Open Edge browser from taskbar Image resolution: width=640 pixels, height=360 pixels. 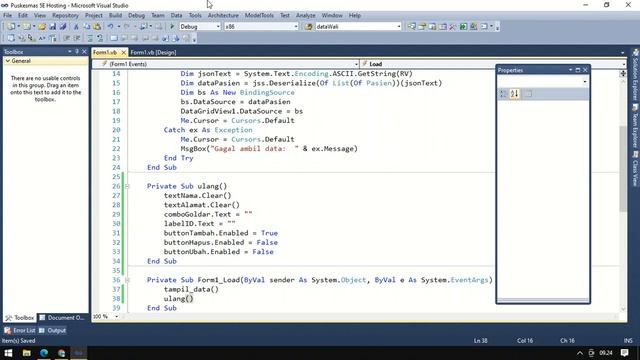click(x=44, y=353)
